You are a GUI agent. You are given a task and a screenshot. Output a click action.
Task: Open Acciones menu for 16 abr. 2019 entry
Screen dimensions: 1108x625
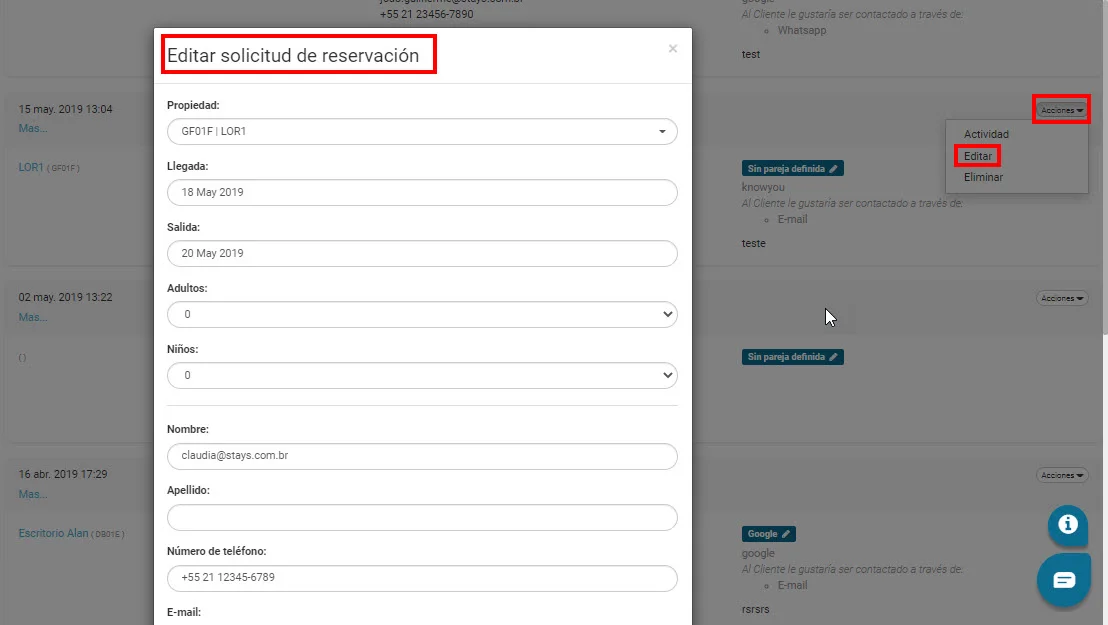(x=1062, y=475)
